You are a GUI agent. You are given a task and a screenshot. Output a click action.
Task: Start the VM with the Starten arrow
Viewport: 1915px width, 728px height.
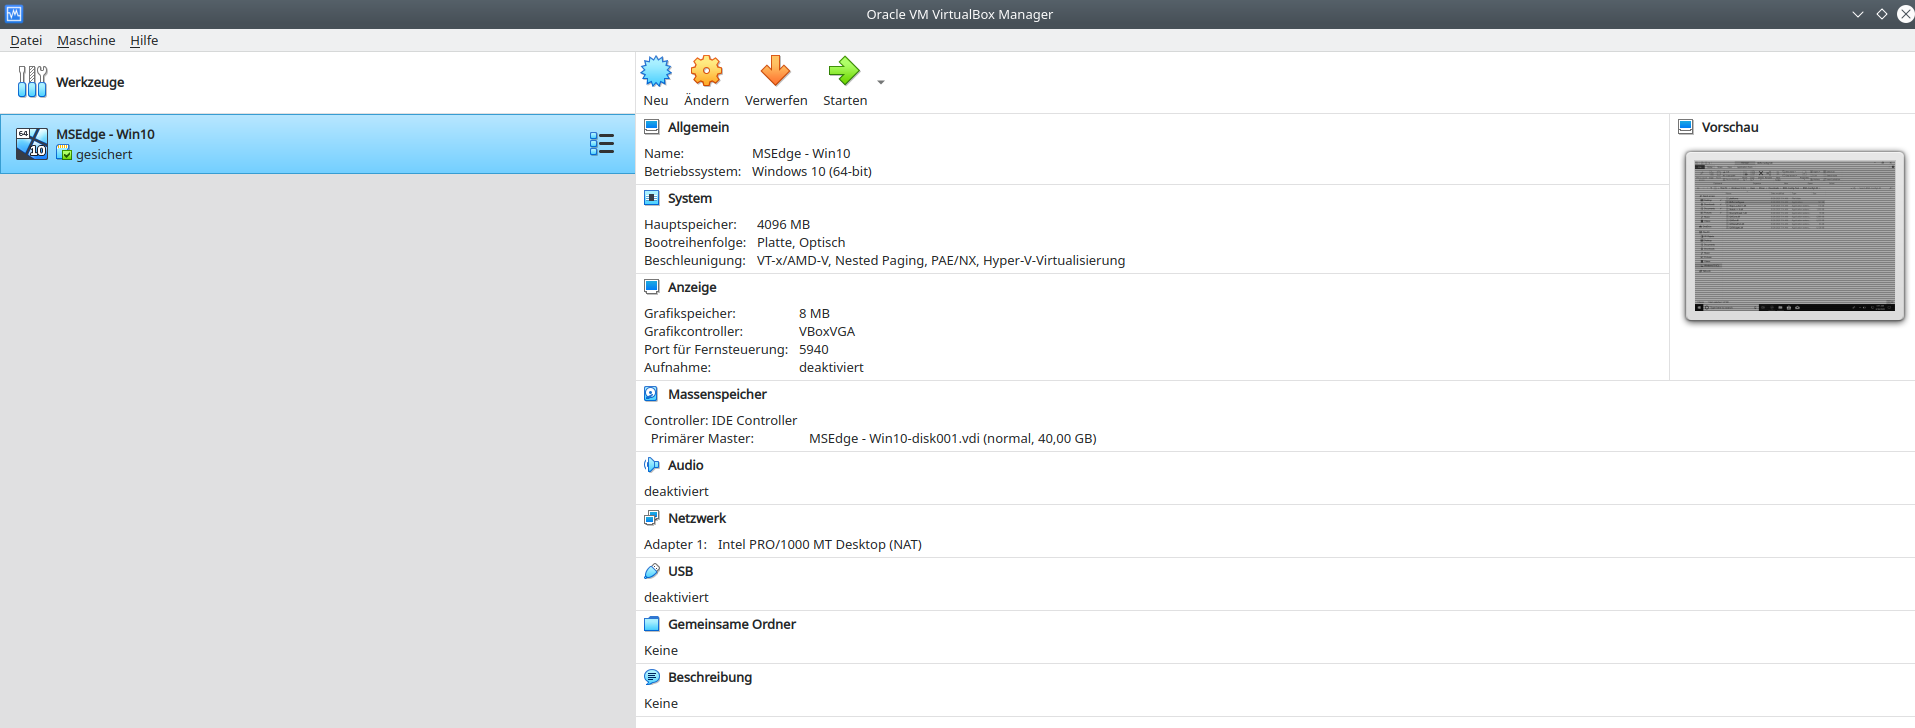tap(844, 72)
